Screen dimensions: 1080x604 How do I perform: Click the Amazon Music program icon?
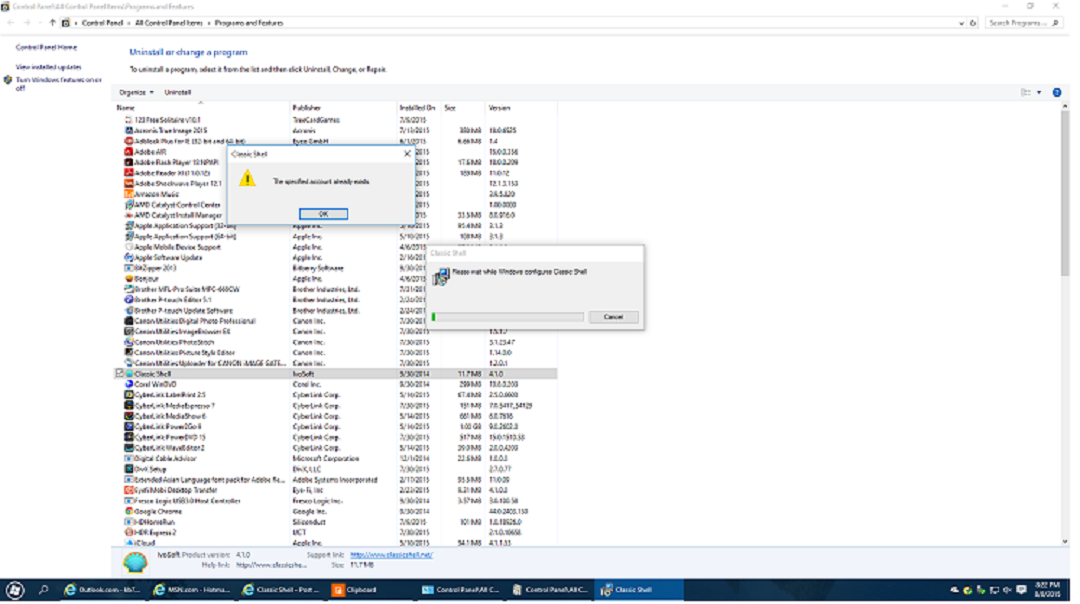(x=128, y=195)
